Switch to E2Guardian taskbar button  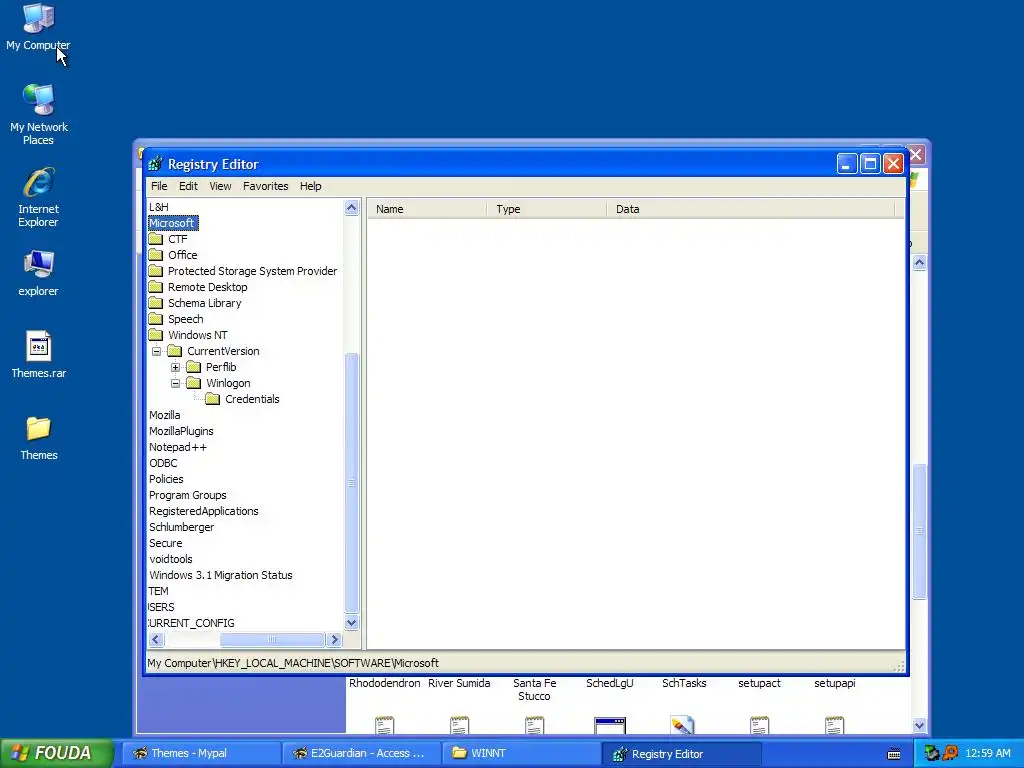[362, 754]
